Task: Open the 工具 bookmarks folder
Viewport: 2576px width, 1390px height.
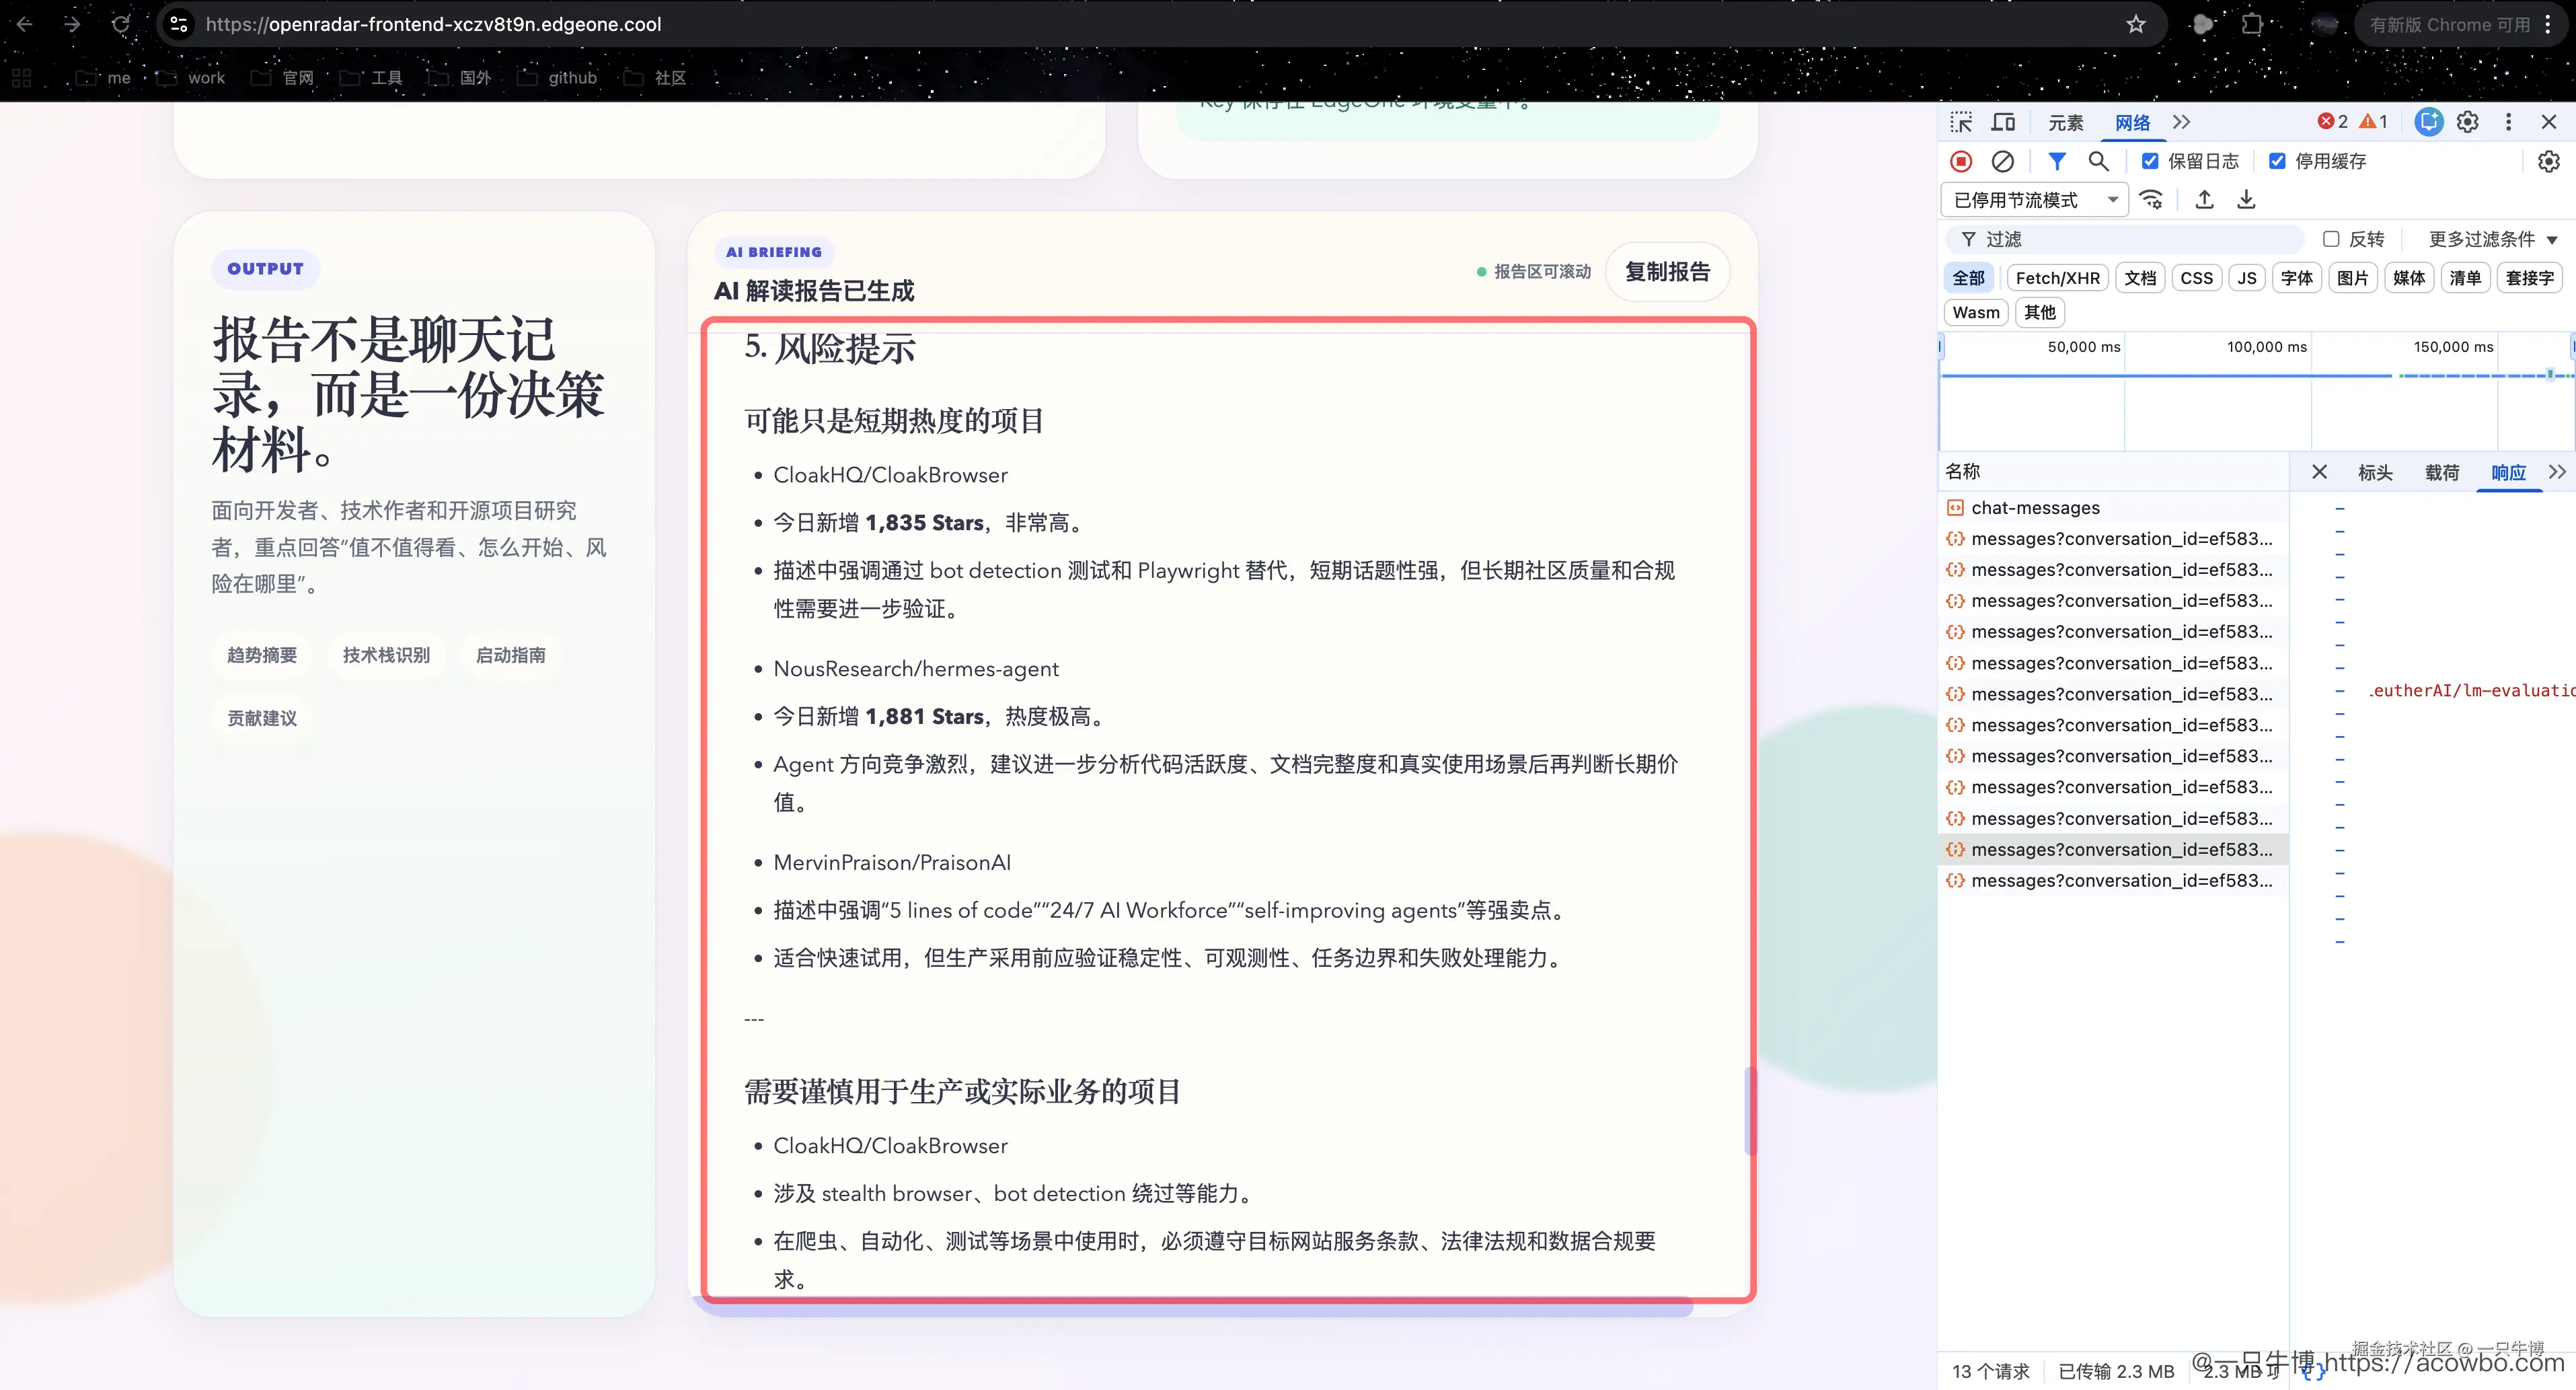Action: [x=371, y=78]
